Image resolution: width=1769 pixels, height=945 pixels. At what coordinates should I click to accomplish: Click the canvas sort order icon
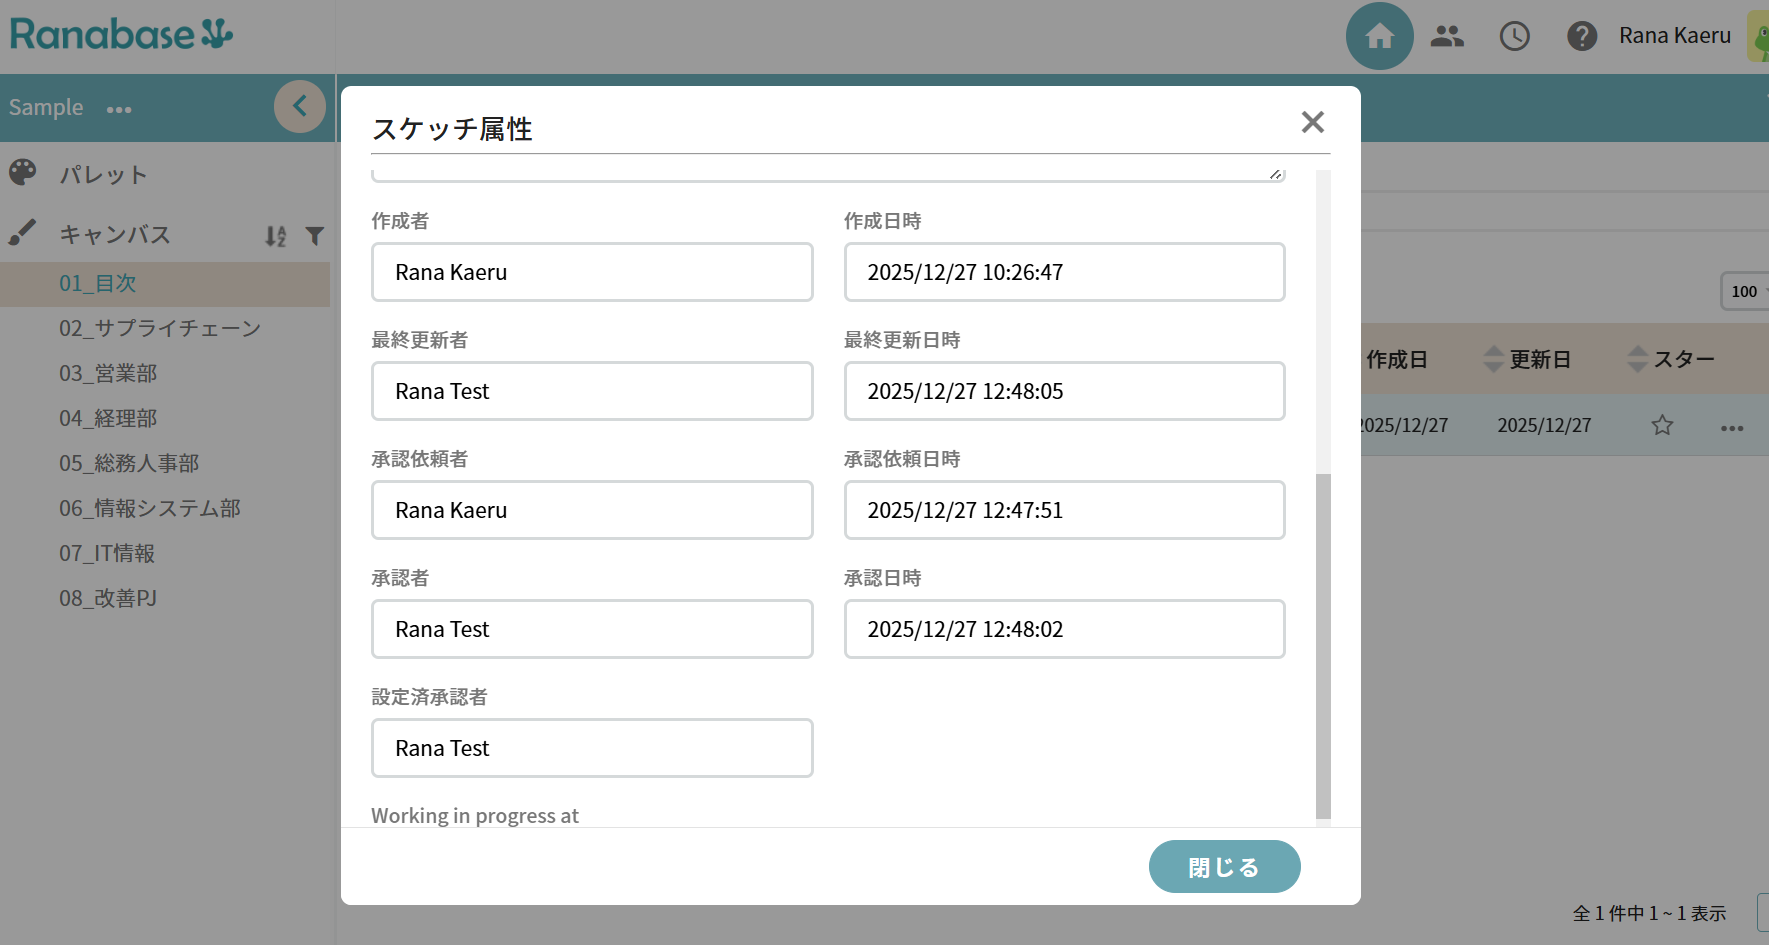point(275,236)
